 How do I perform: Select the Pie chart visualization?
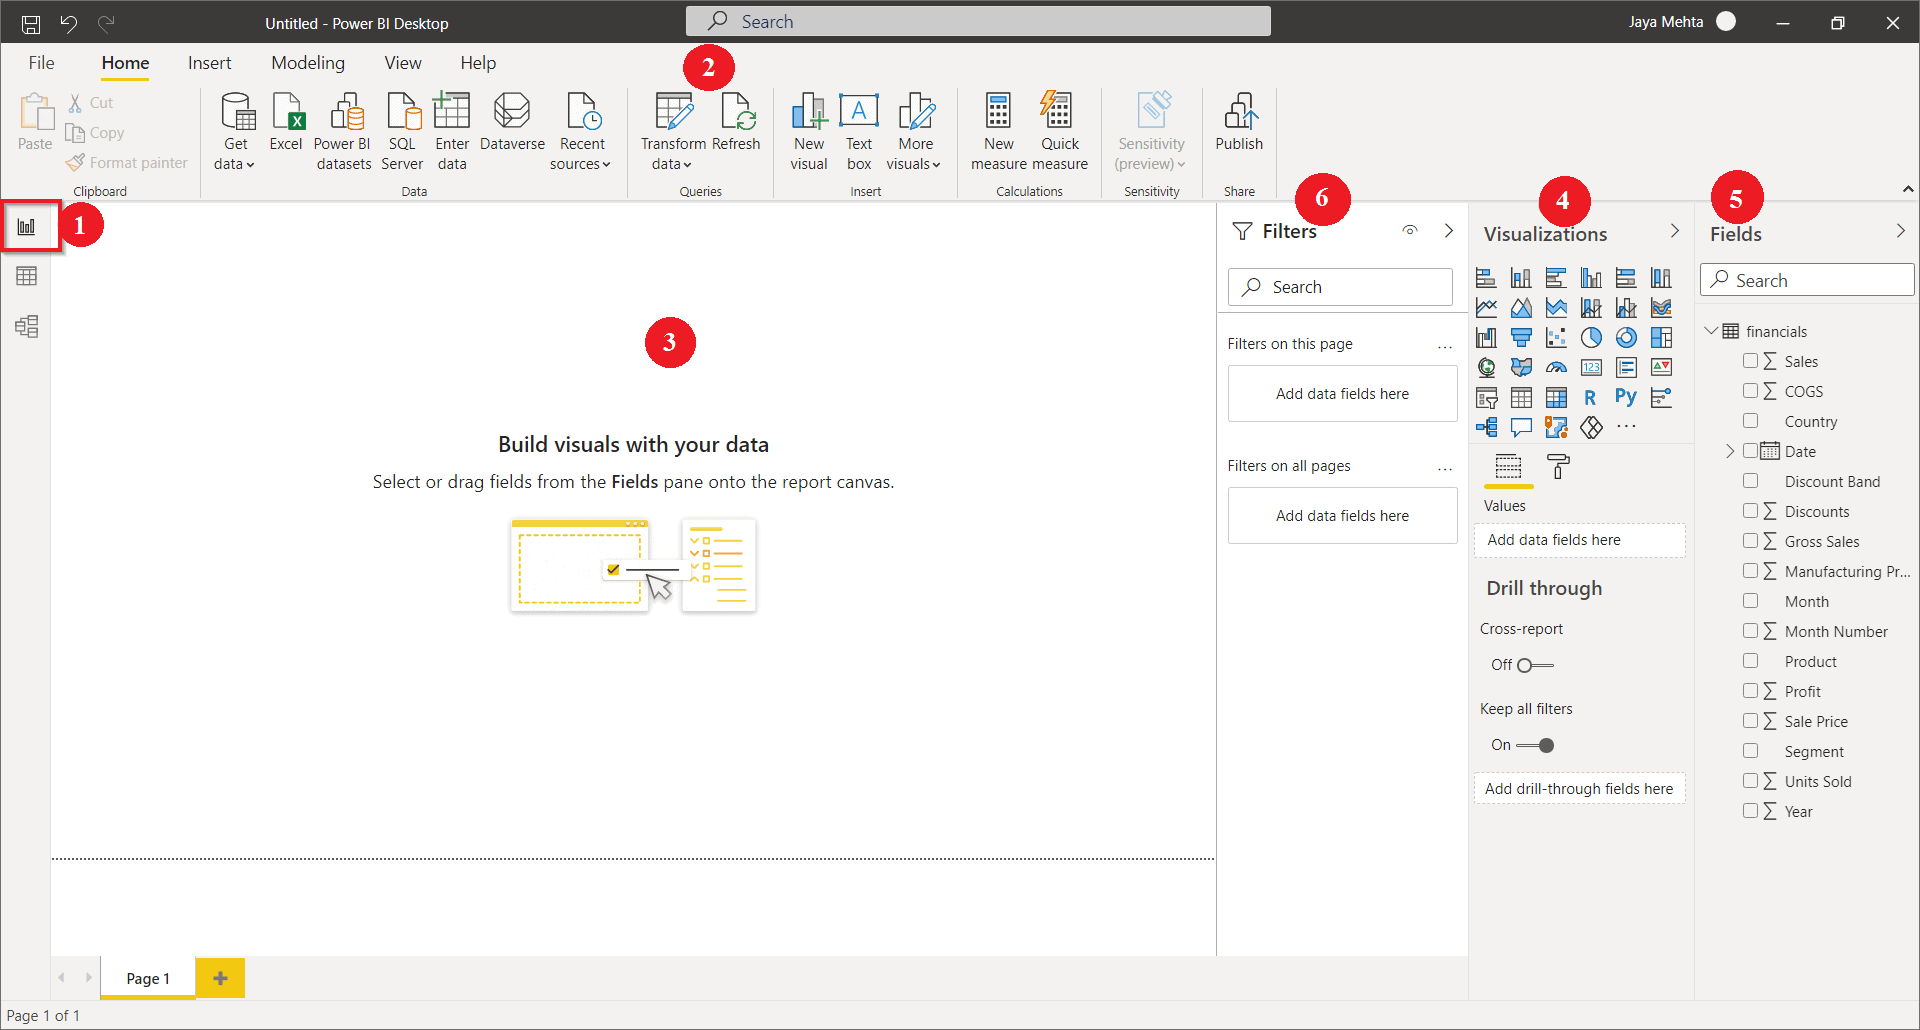[x=1591, y=338]
